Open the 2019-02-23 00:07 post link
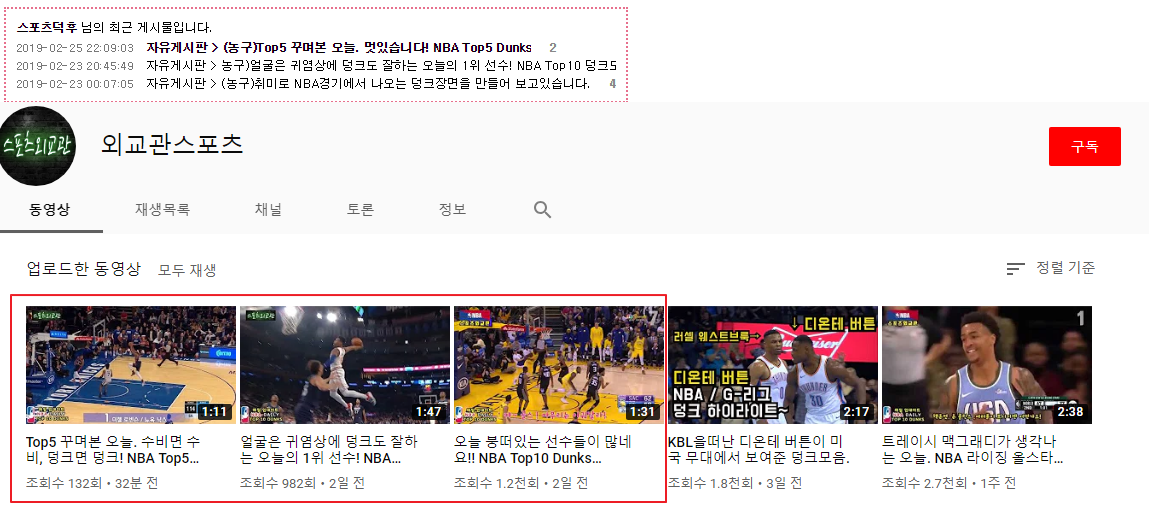This screenshot has width=1173, height=518. coord(405,83)
